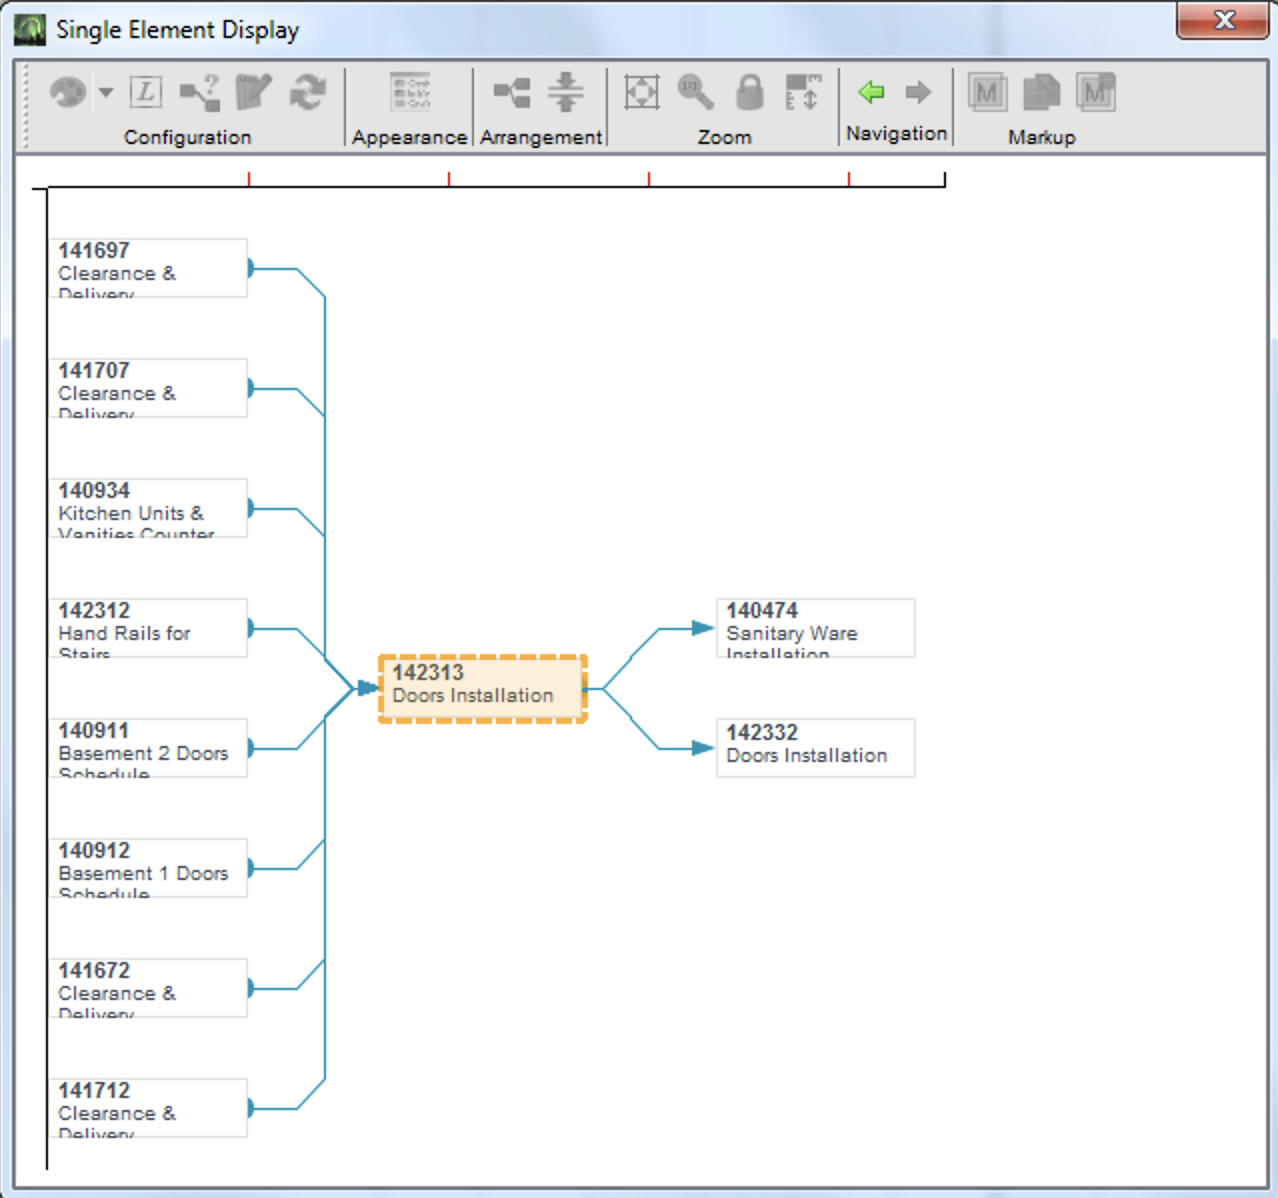The width and height of the screenshot is (1278, 1198).
Task: Open the palette dropdown arrow
Action: click(x=106, y=93)
